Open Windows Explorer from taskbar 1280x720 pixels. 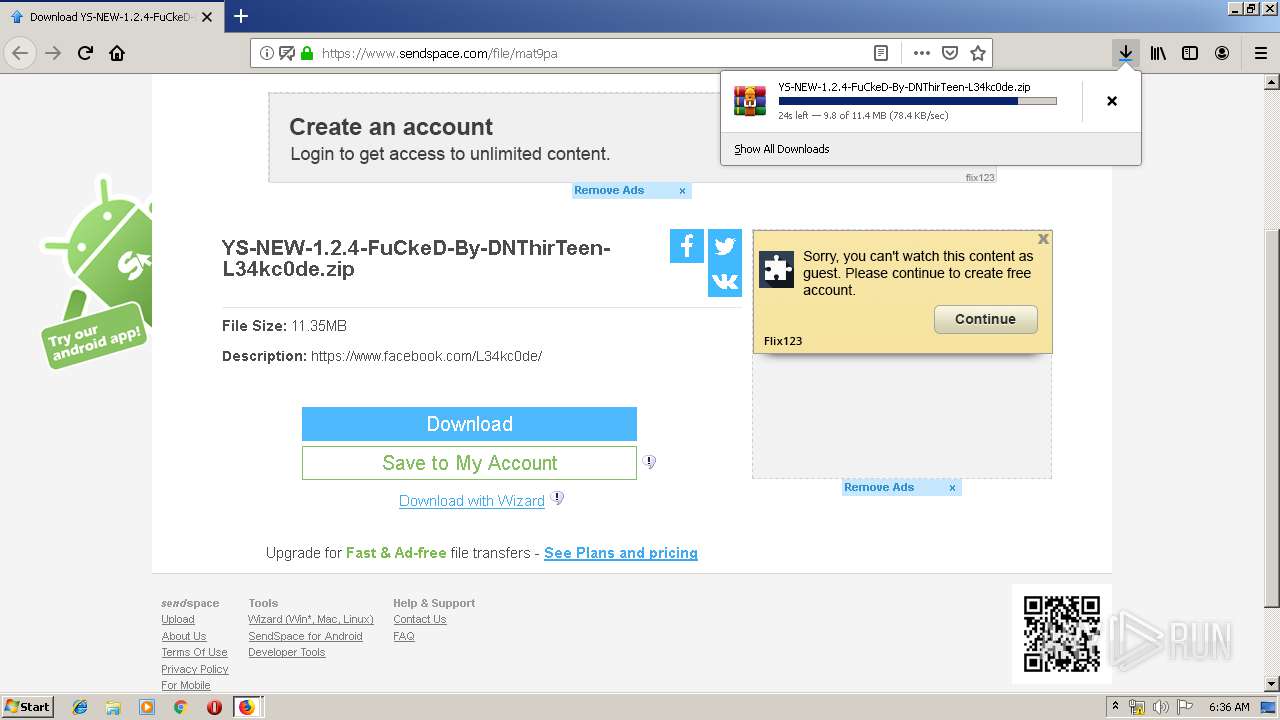coord(113,707)
